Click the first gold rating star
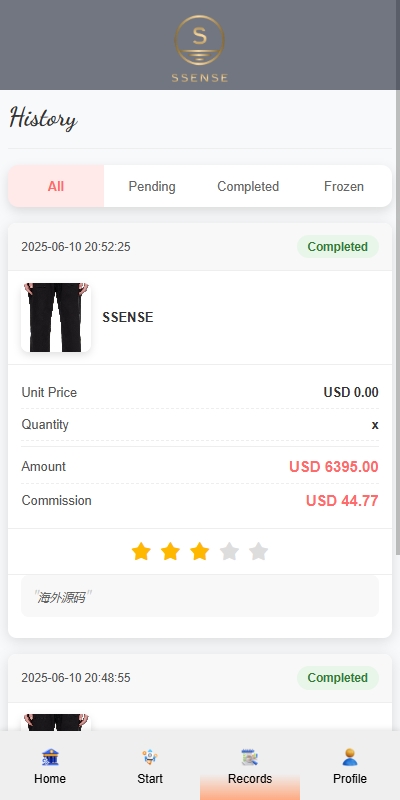Image resolution: width=400 pixels, height=800 pixels. [141, 552]
